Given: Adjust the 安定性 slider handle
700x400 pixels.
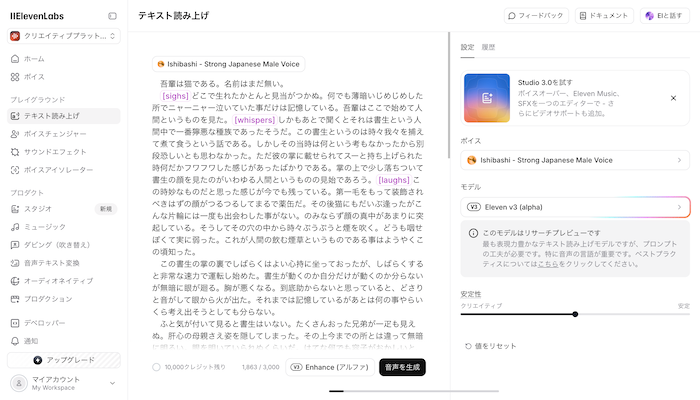Looking at the screenshot, I should coord(575,314).
